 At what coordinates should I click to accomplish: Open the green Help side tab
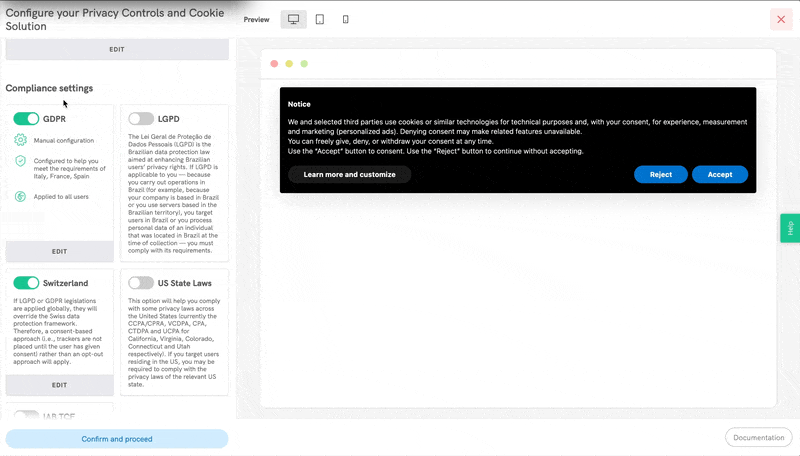pyautogui.click(x=790, y=228)
